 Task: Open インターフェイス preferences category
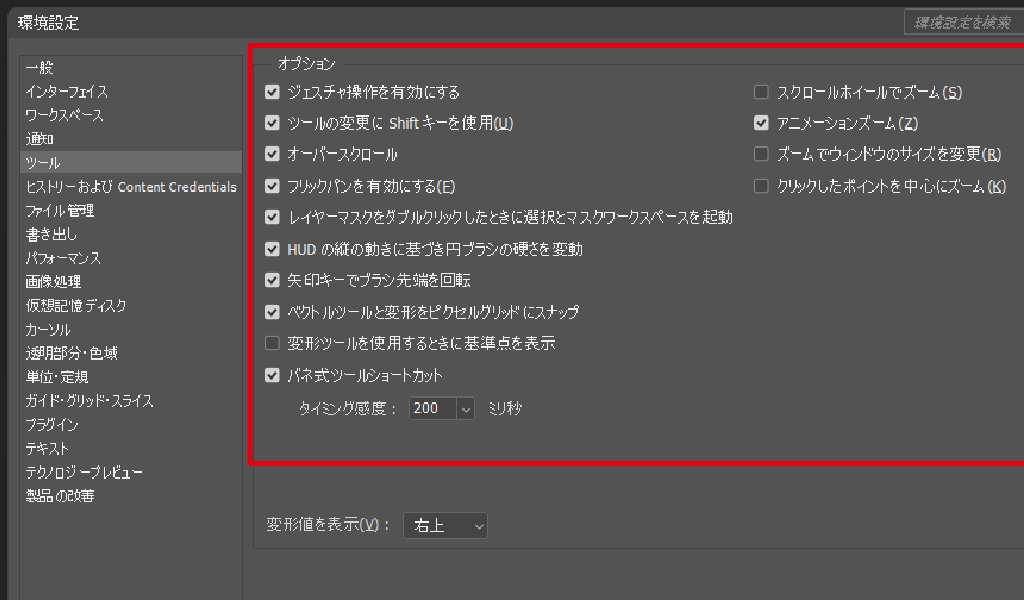tap(66, 92)
